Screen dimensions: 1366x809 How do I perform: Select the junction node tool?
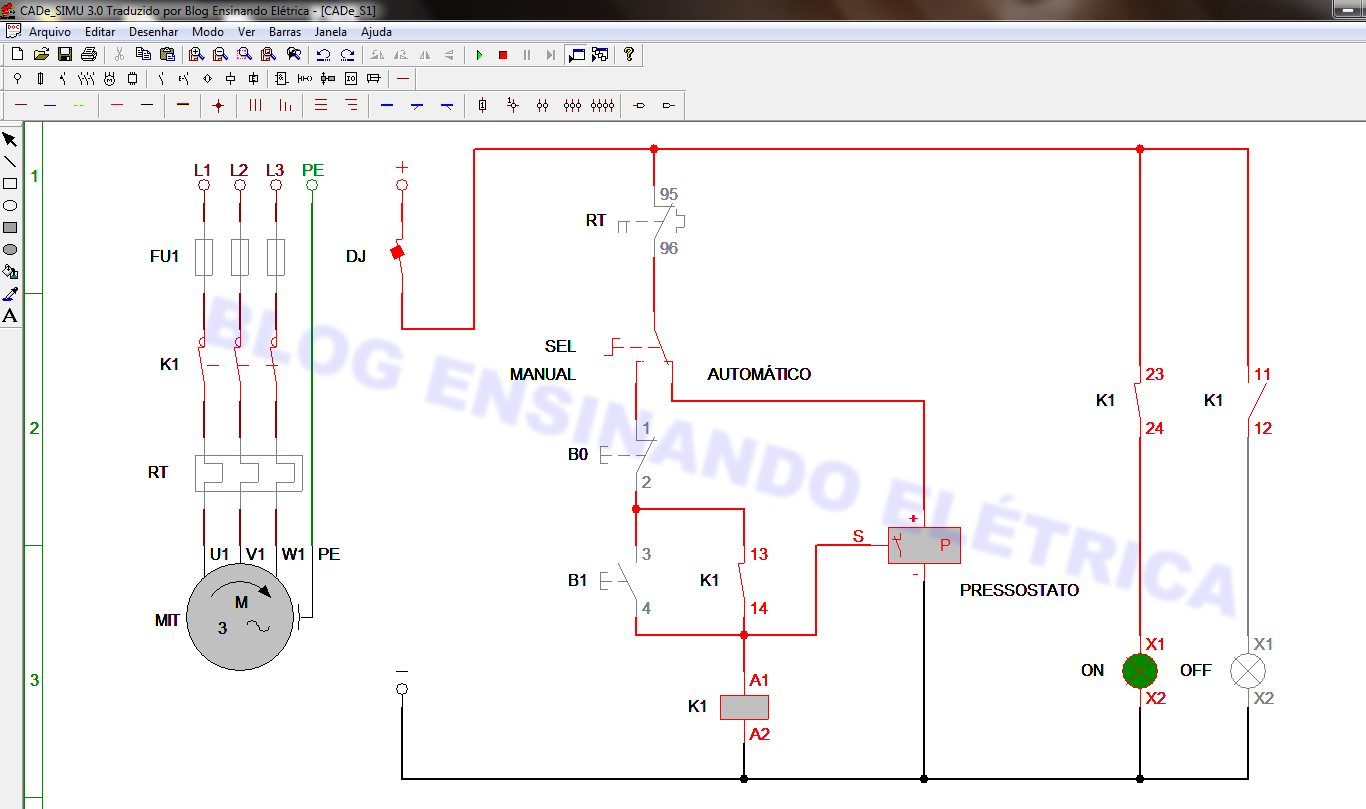[218, 105]
